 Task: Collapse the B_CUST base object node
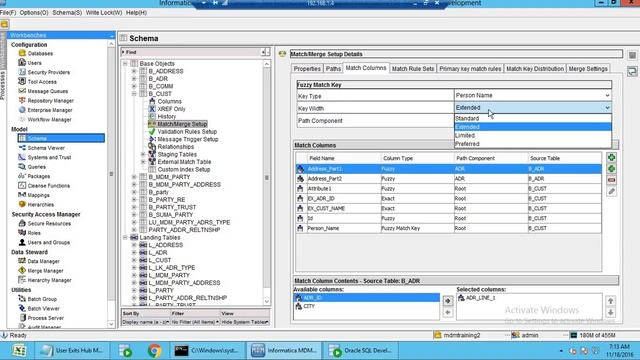click(134, 93)
